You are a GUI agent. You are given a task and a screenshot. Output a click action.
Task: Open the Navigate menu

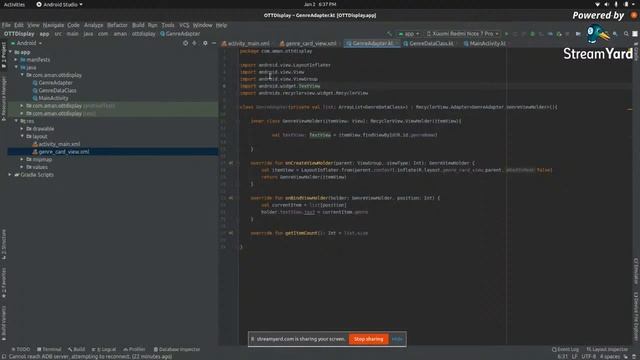pyautogui.click(x=53, y=25)
